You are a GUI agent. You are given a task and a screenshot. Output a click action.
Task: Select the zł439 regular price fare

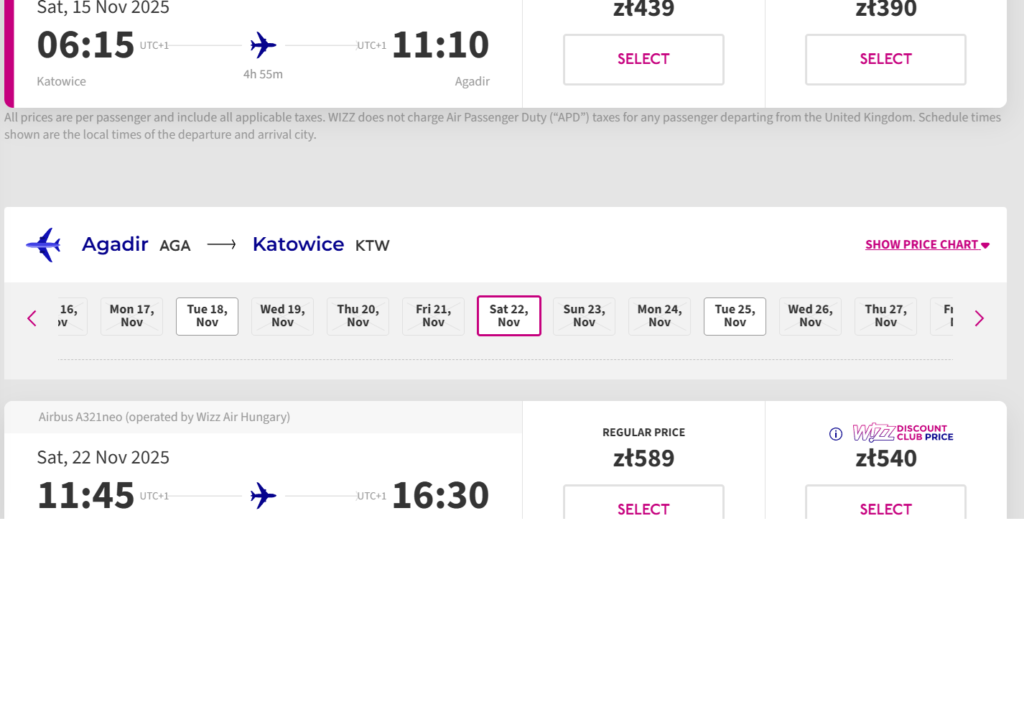pyautogui.click(x=643, y=59)
